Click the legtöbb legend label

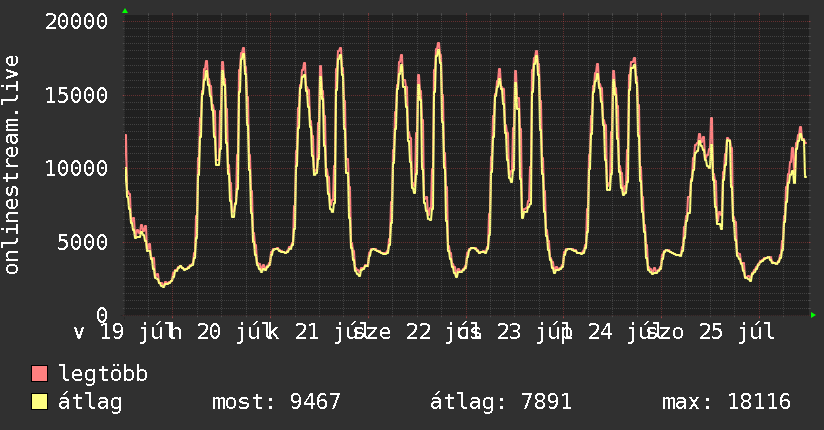click(103, 374)
